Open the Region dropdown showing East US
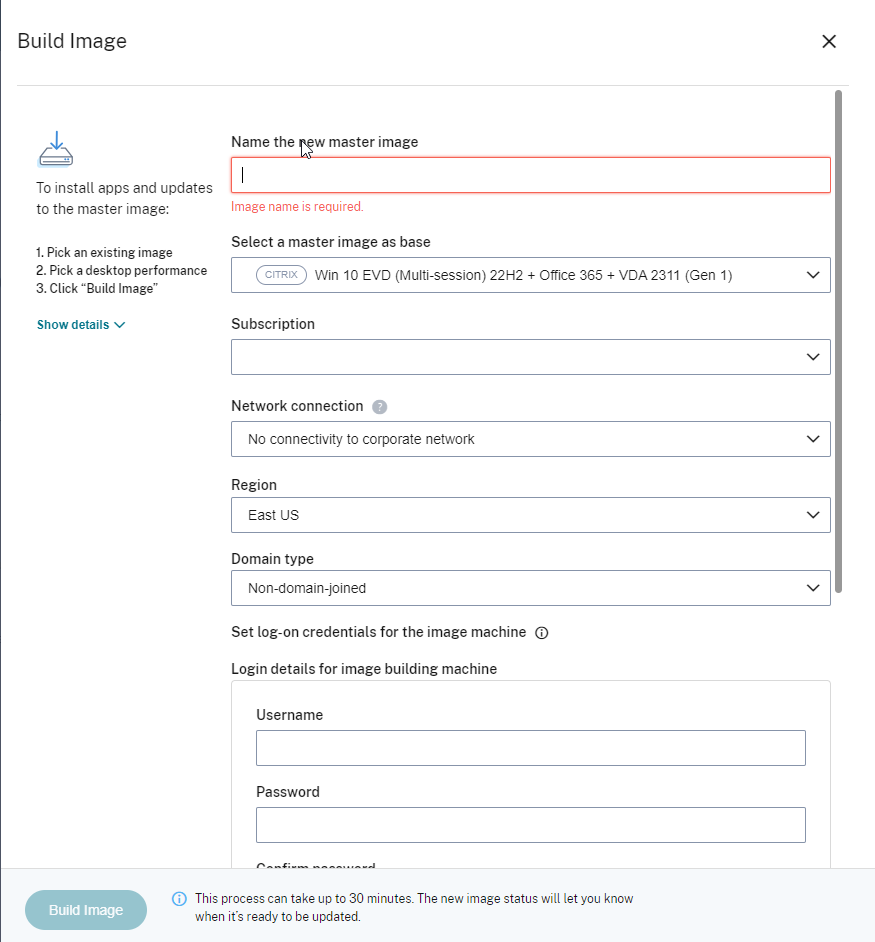Screen dimensions: 875x942 [x=530, y=515]
